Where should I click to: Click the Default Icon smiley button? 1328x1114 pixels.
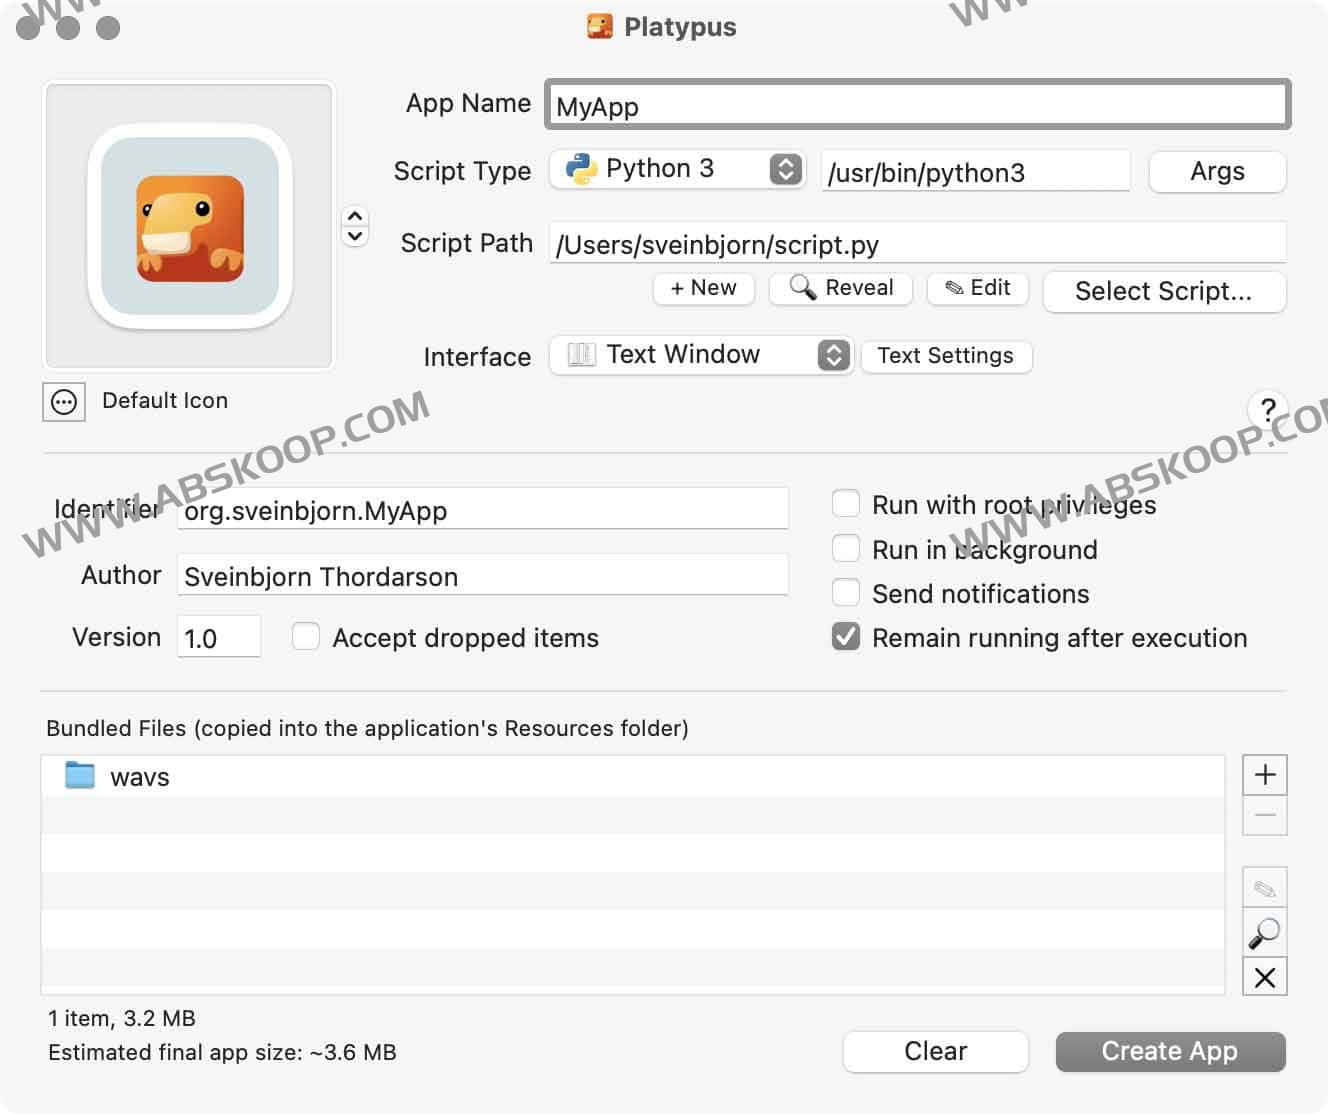(63, 401)
